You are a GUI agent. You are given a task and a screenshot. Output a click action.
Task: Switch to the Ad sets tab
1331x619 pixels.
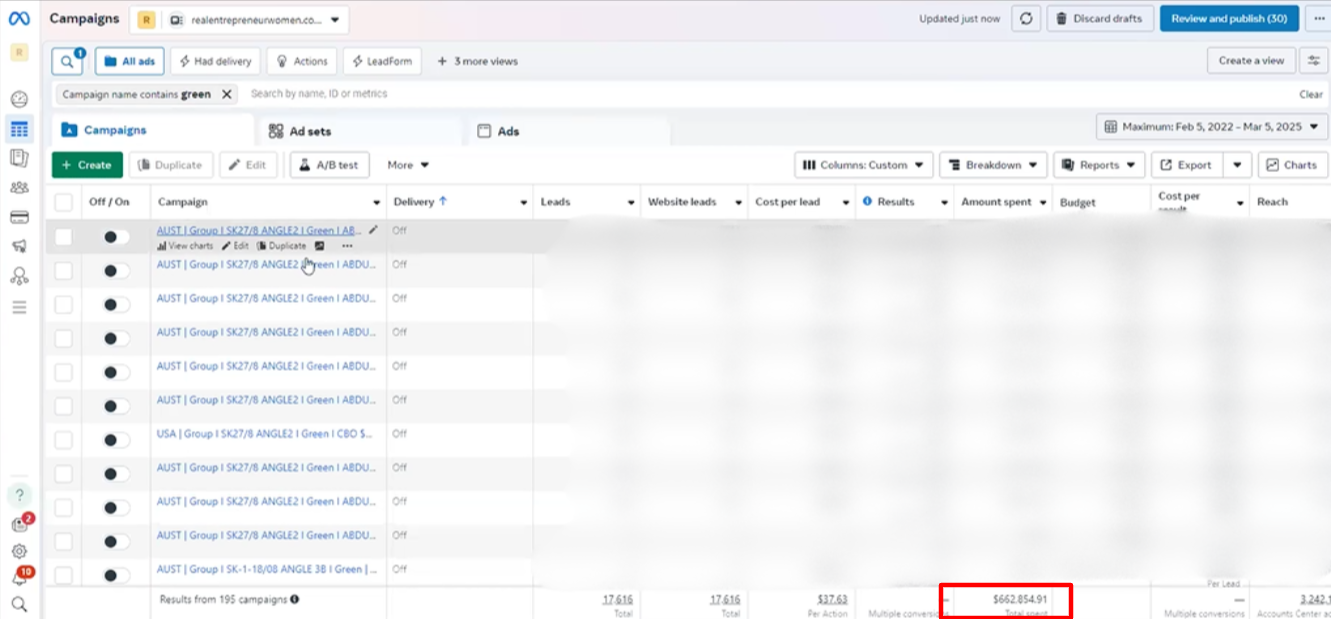tap(310, 131)
